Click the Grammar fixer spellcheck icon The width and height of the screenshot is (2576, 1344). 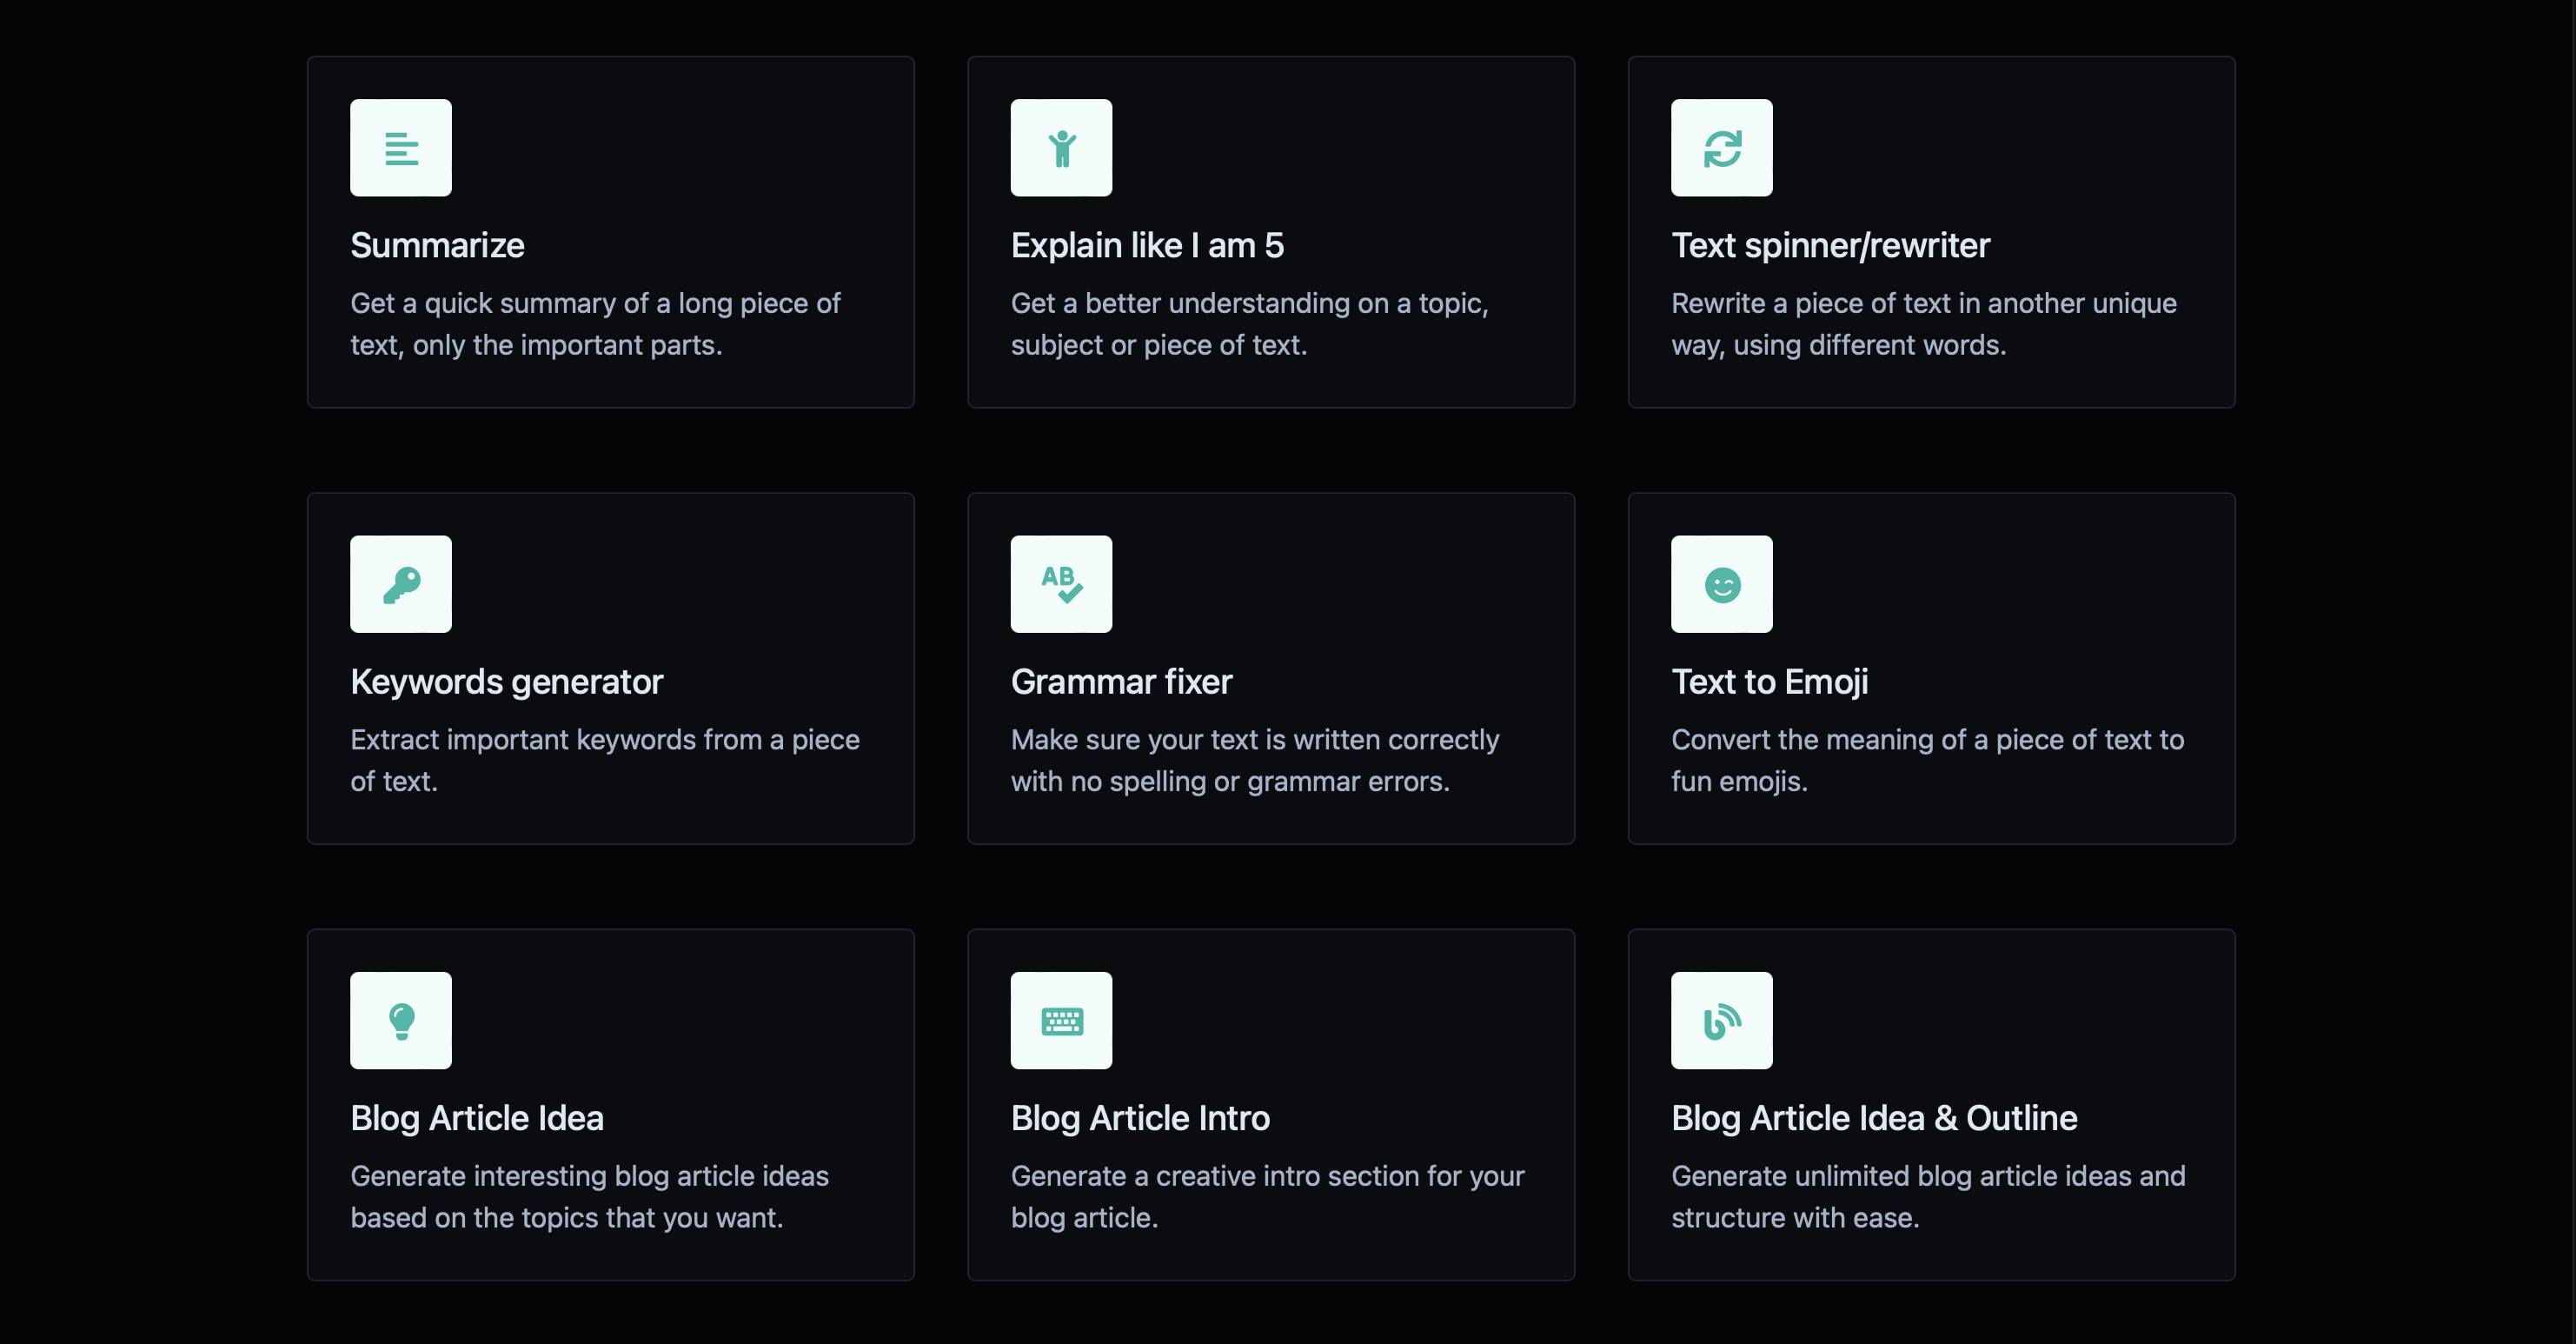click(1061, 584)
